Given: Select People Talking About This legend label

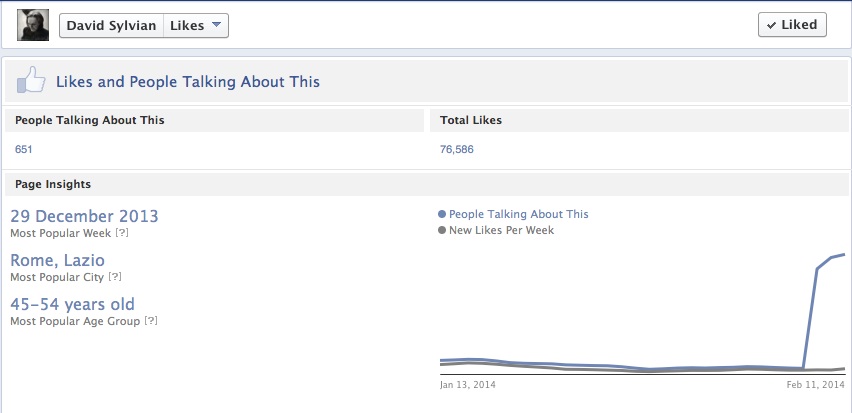Looking at the screenshot, I should coord(519,214).
